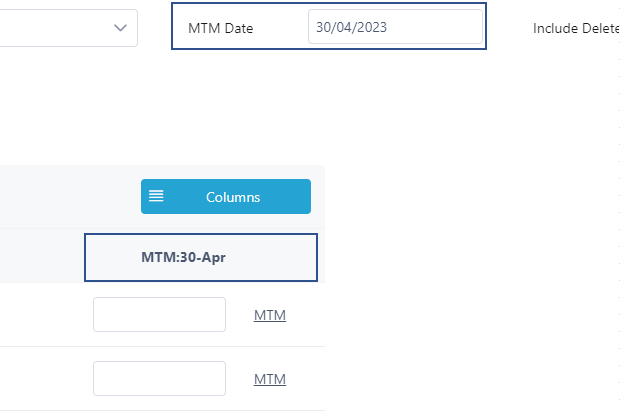Open the first row MTM link

[x=270, y=315]
